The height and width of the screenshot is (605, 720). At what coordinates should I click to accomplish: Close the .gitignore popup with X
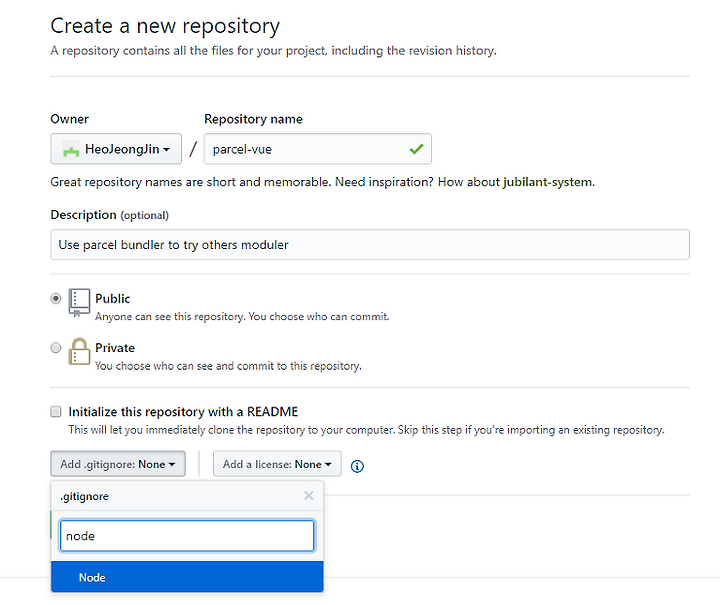309,496
